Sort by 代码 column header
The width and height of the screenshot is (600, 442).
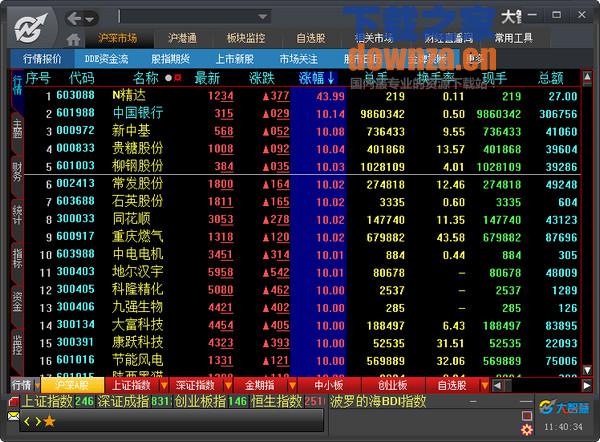pyautogui.click(x=82, y=78)
